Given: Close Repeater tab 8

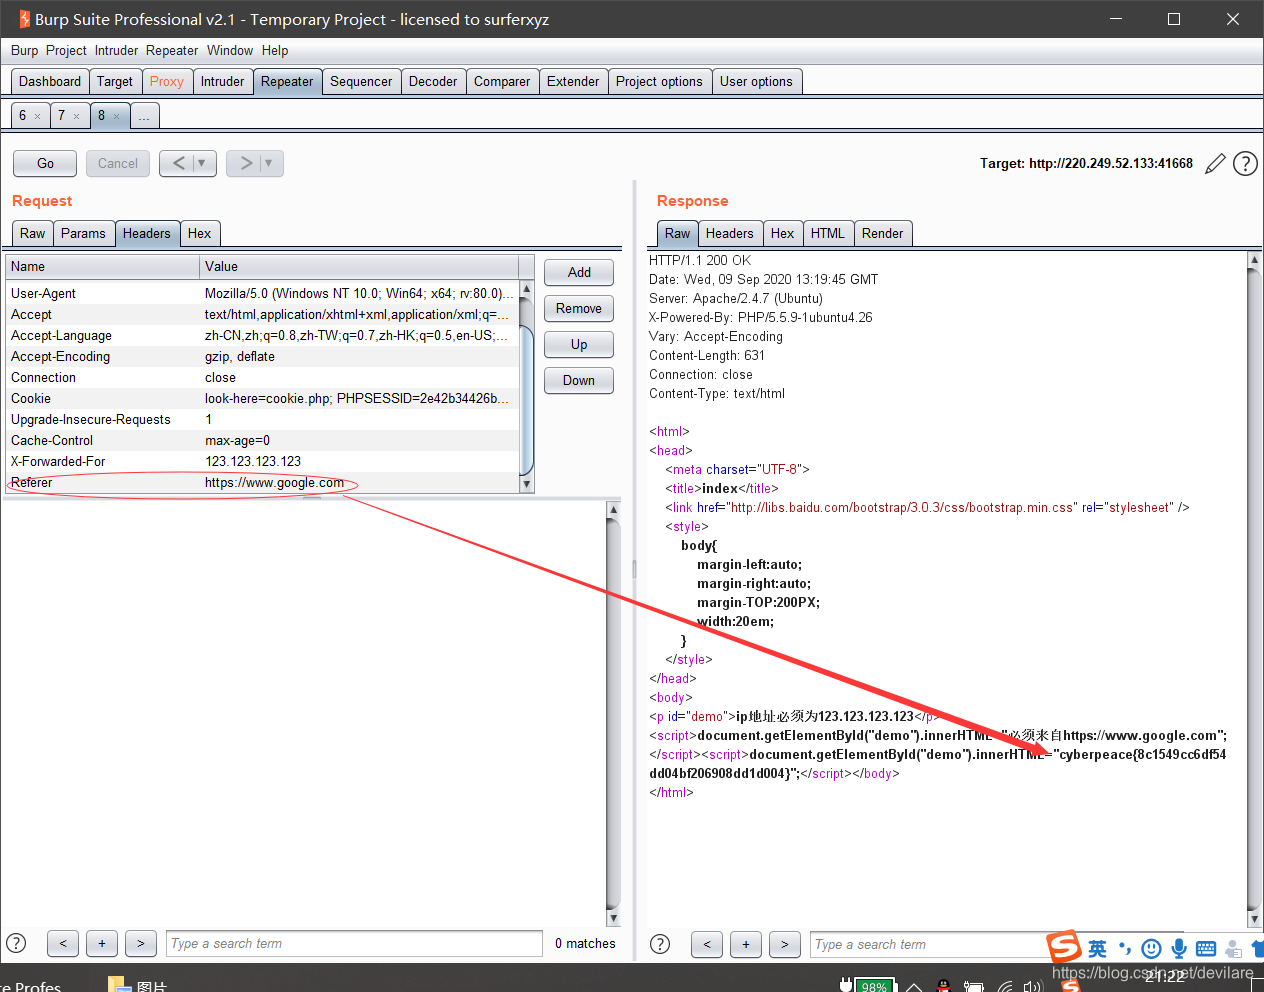Looking at the screenshot, I should 116,116.
